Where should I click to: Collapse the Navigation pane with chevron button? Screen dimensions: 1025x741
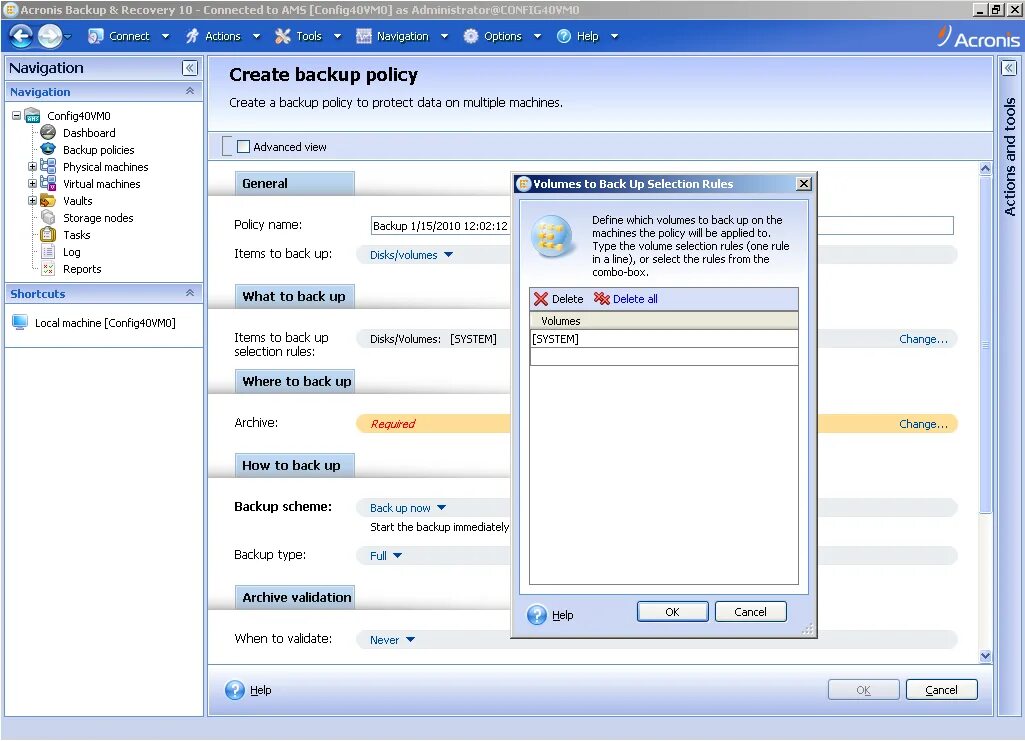pos(190,68)
